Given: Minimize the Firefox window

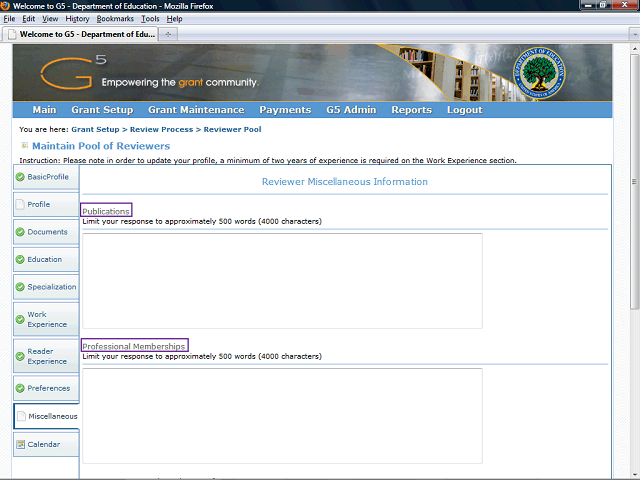Looking at the screenshot, I should click(589, 5).
